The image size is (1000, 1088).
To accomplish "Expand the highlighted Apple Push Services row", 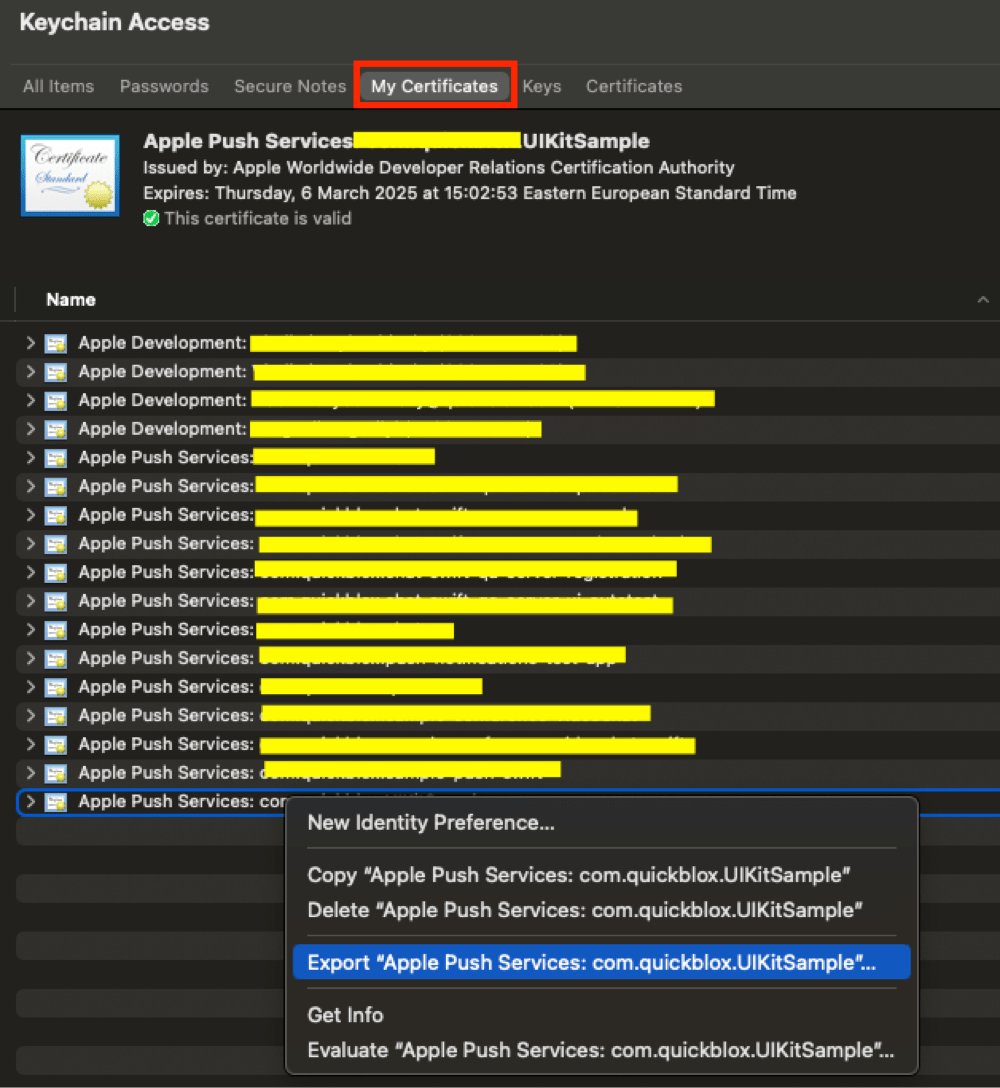I will (30, 801).
